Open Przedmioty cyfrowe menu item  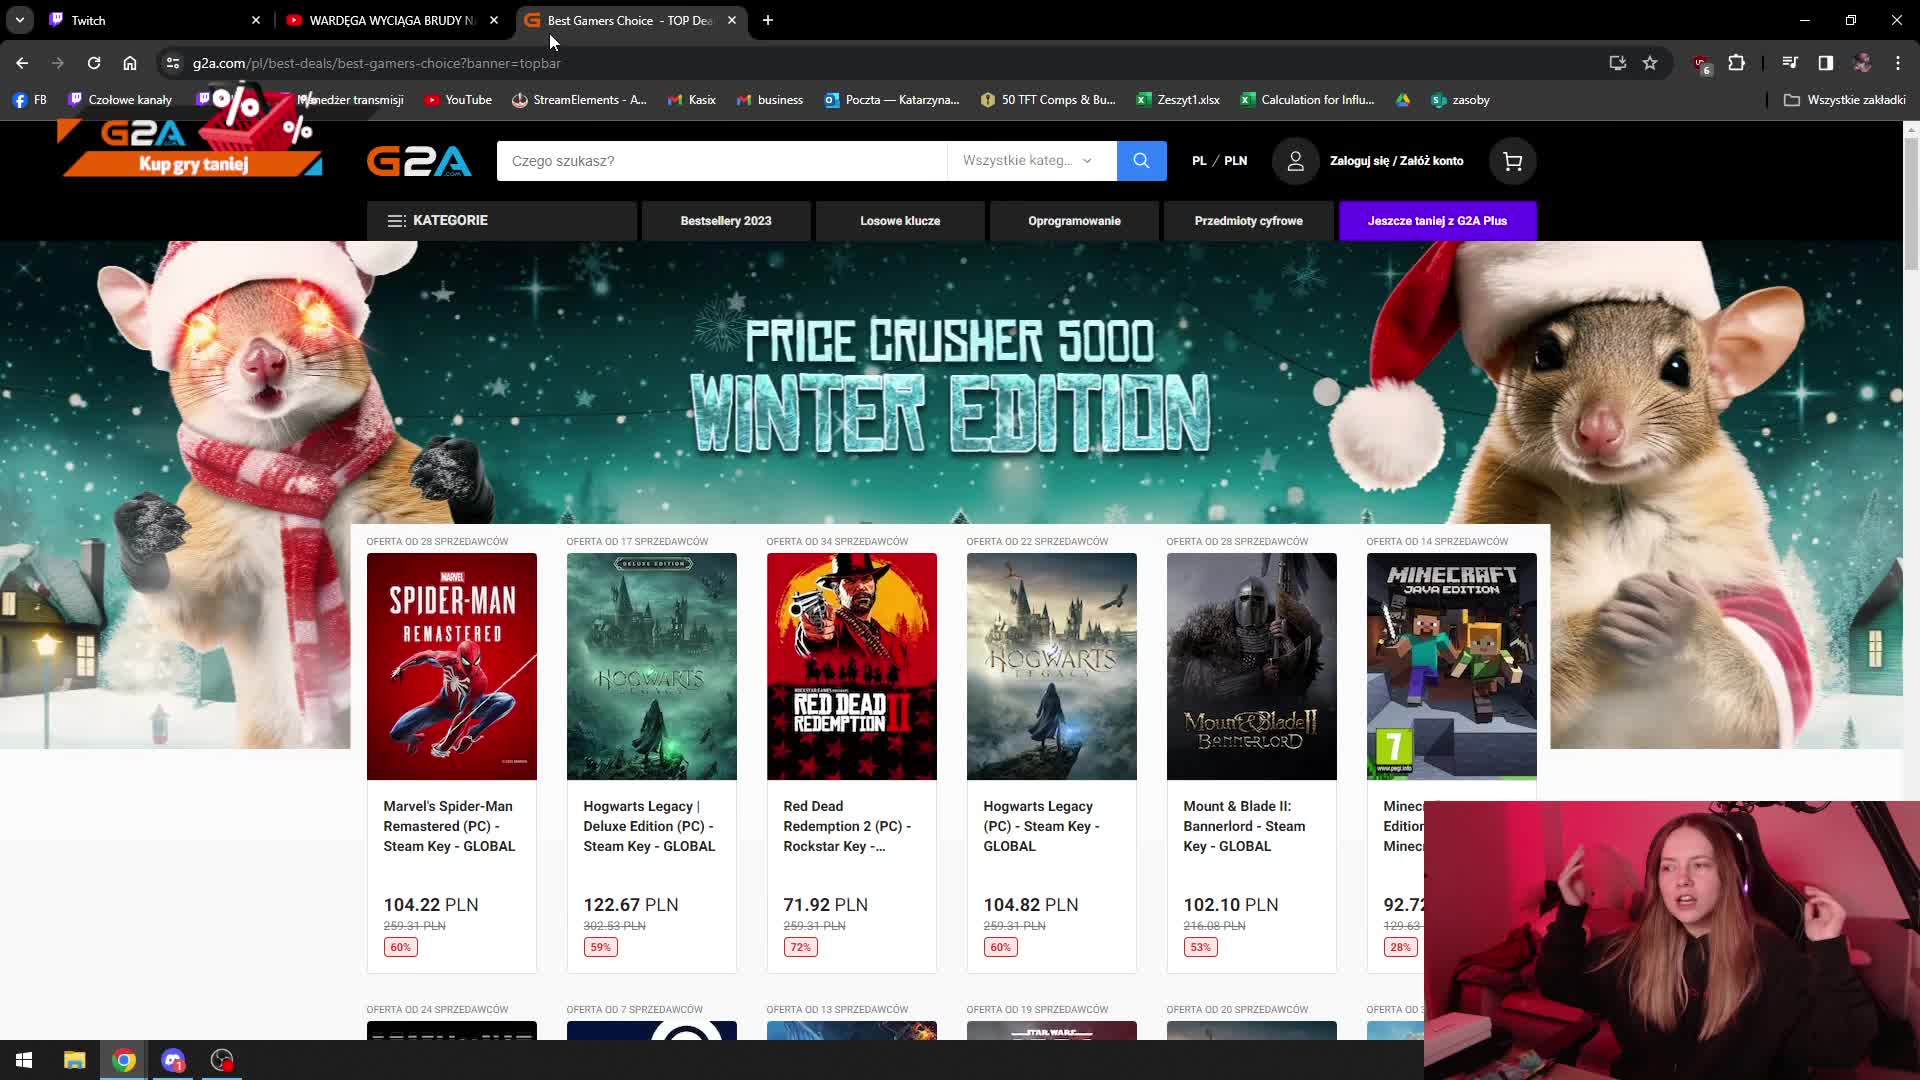(1248, 221)
